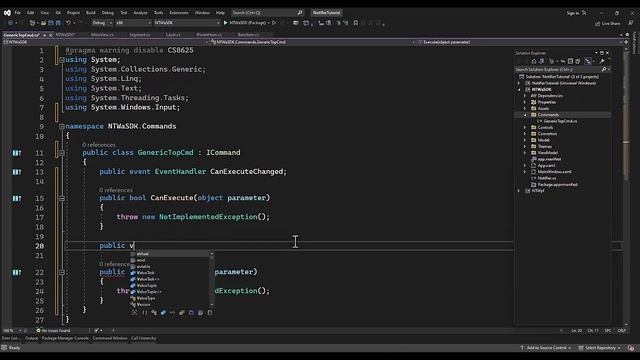
Task: Click Solution Explorer search magnifier icon
Action: click(604, 69)
